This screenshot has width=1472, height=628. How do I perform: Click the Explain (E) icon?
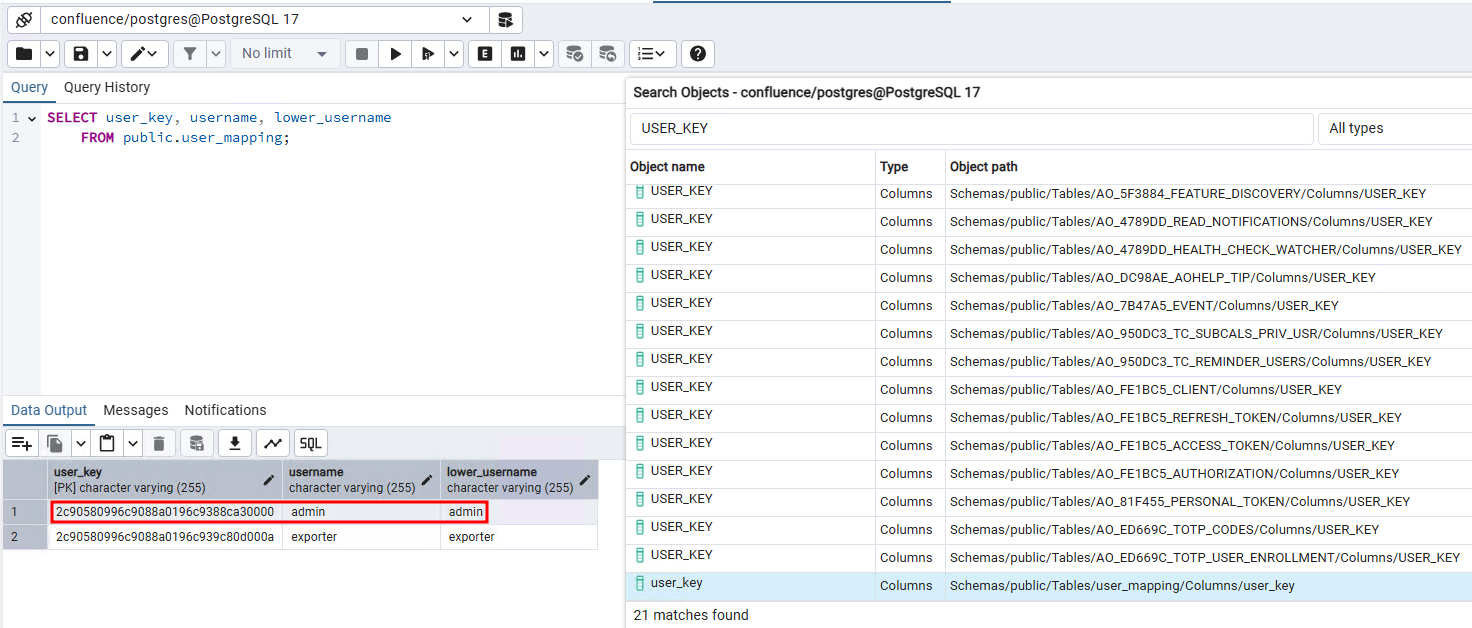coord(485,54)
